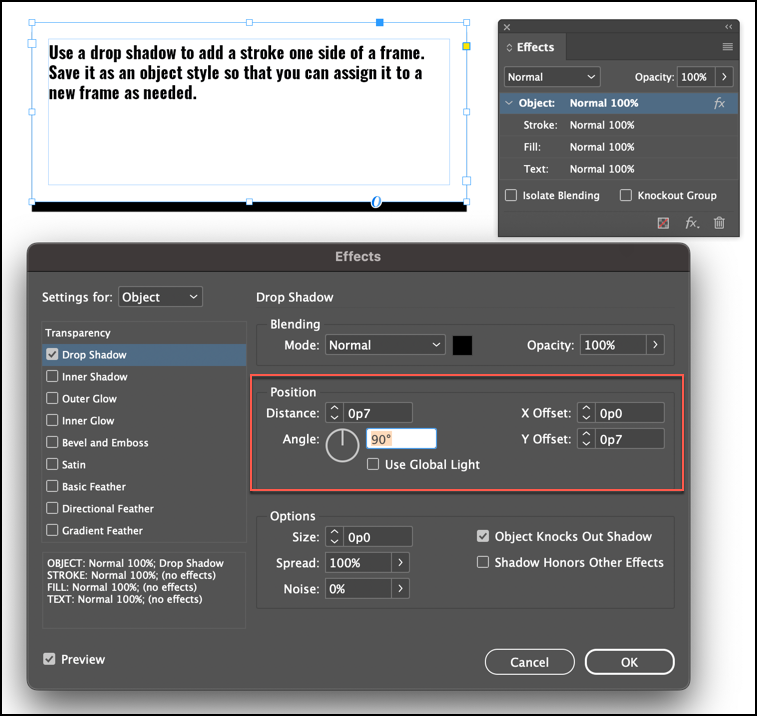The image size is (757, 716).
Task: Click the X Offset stepper arrows
Action: point(586,413)
